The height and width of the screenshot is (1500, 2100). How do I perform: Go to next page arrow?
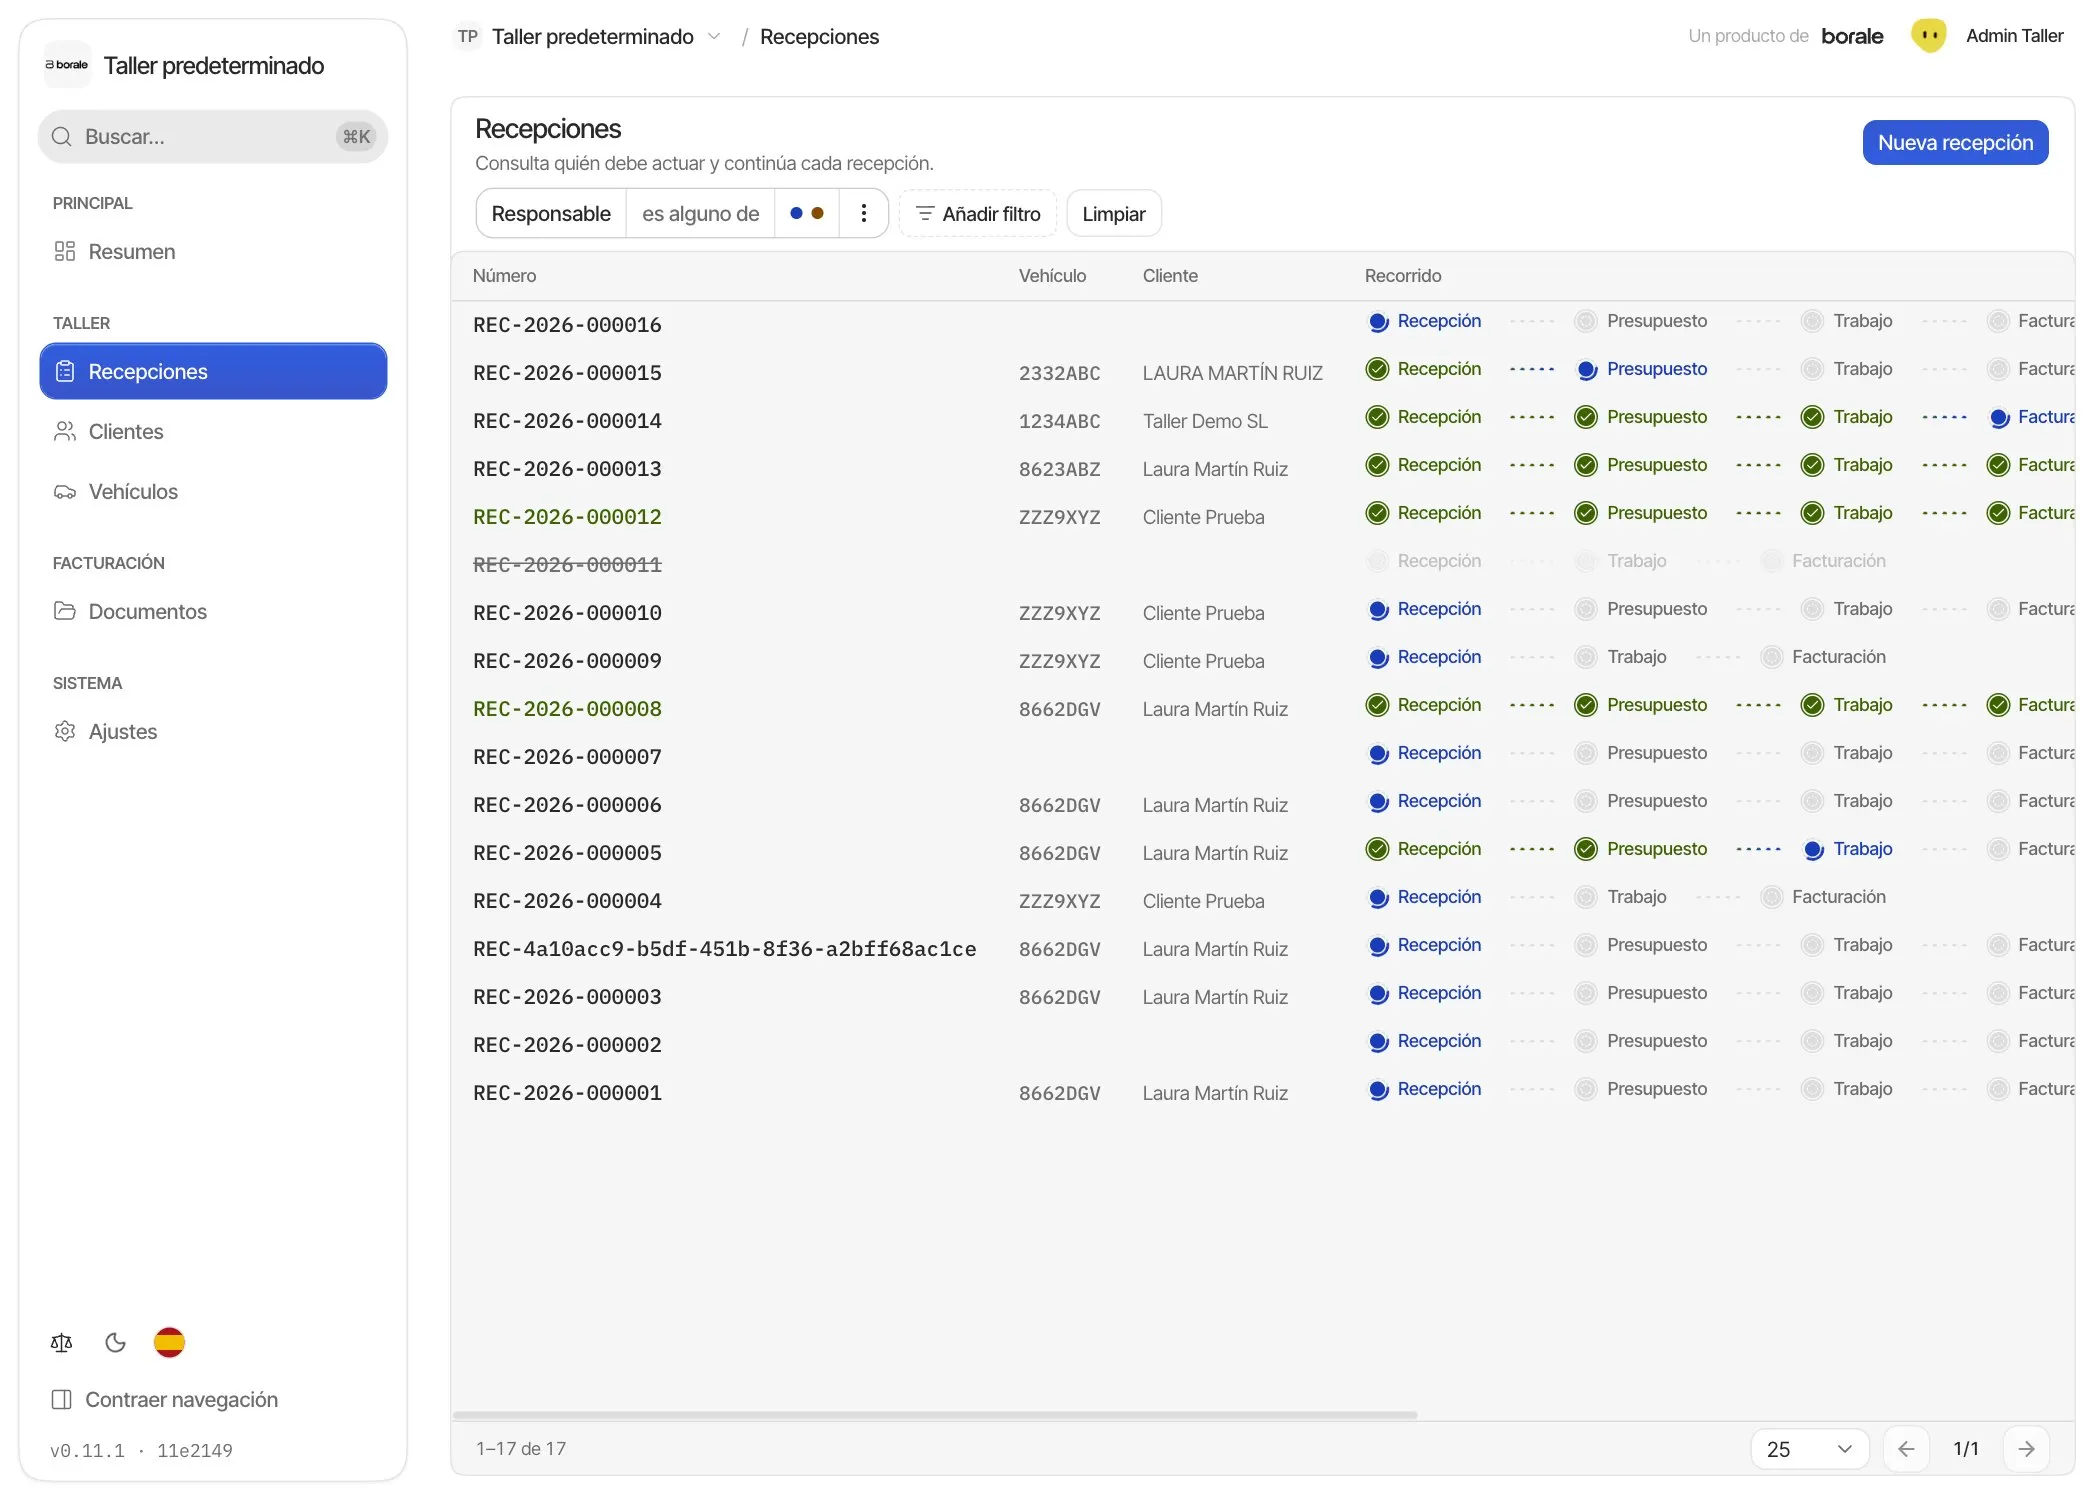(2026, 1449)
